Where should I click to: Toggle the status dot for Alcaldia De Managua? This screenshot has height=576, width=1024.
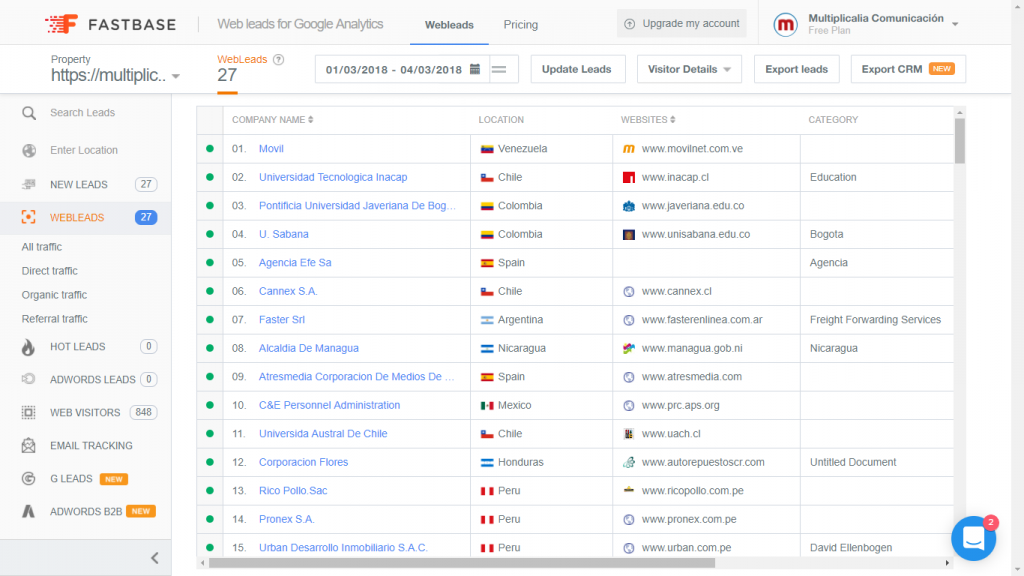click(210, 348)
